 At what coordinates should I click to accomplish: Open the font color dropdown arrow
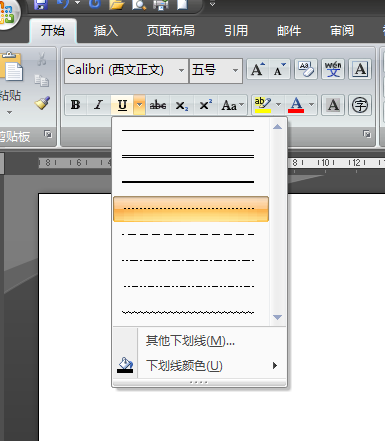pos(311,105)
